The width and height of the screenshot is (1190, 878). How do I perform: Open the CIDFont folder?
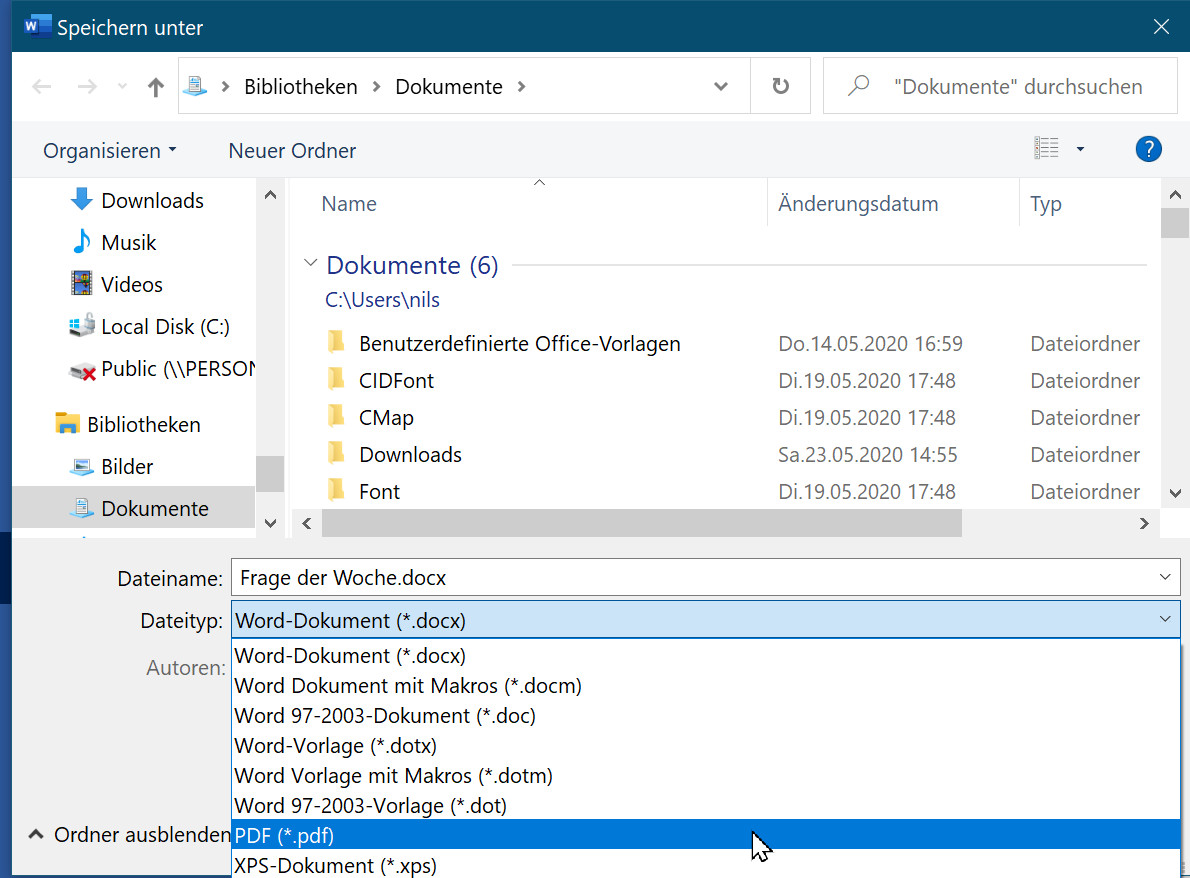396,381
